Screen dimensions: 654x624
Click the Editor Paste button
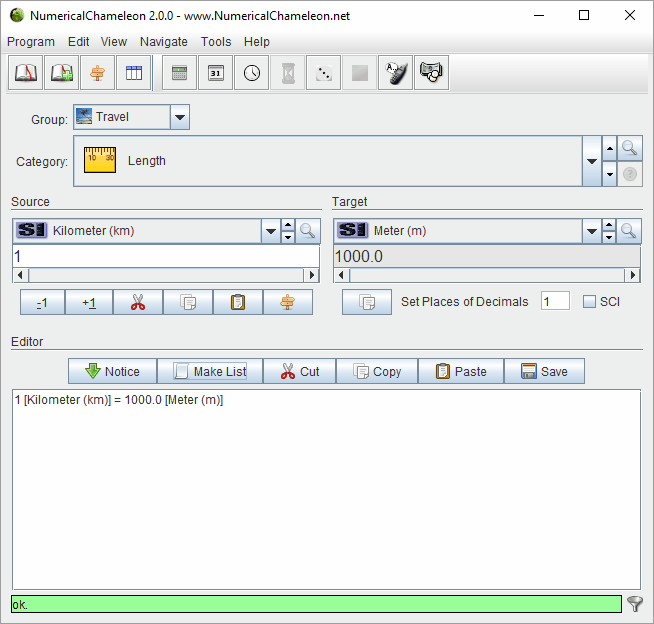tap(461, 371)
